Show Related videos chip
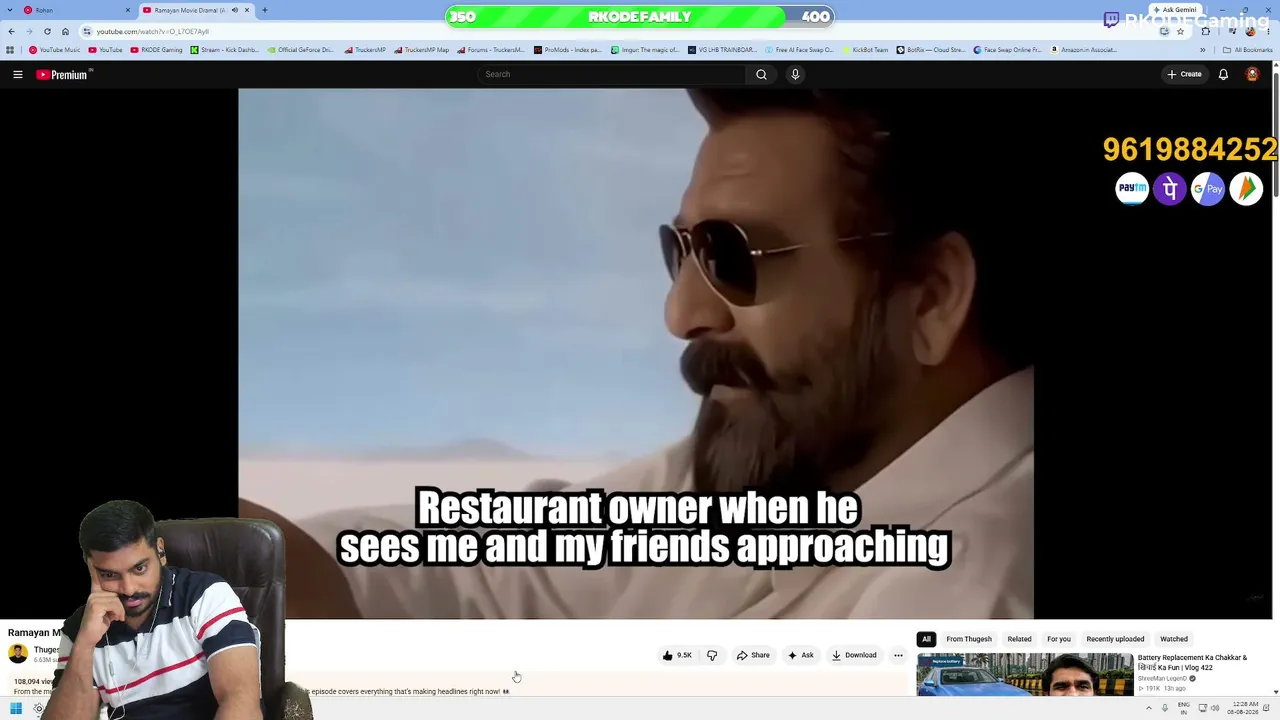This screenshot has height=720, width=1280. [1019, 639]
